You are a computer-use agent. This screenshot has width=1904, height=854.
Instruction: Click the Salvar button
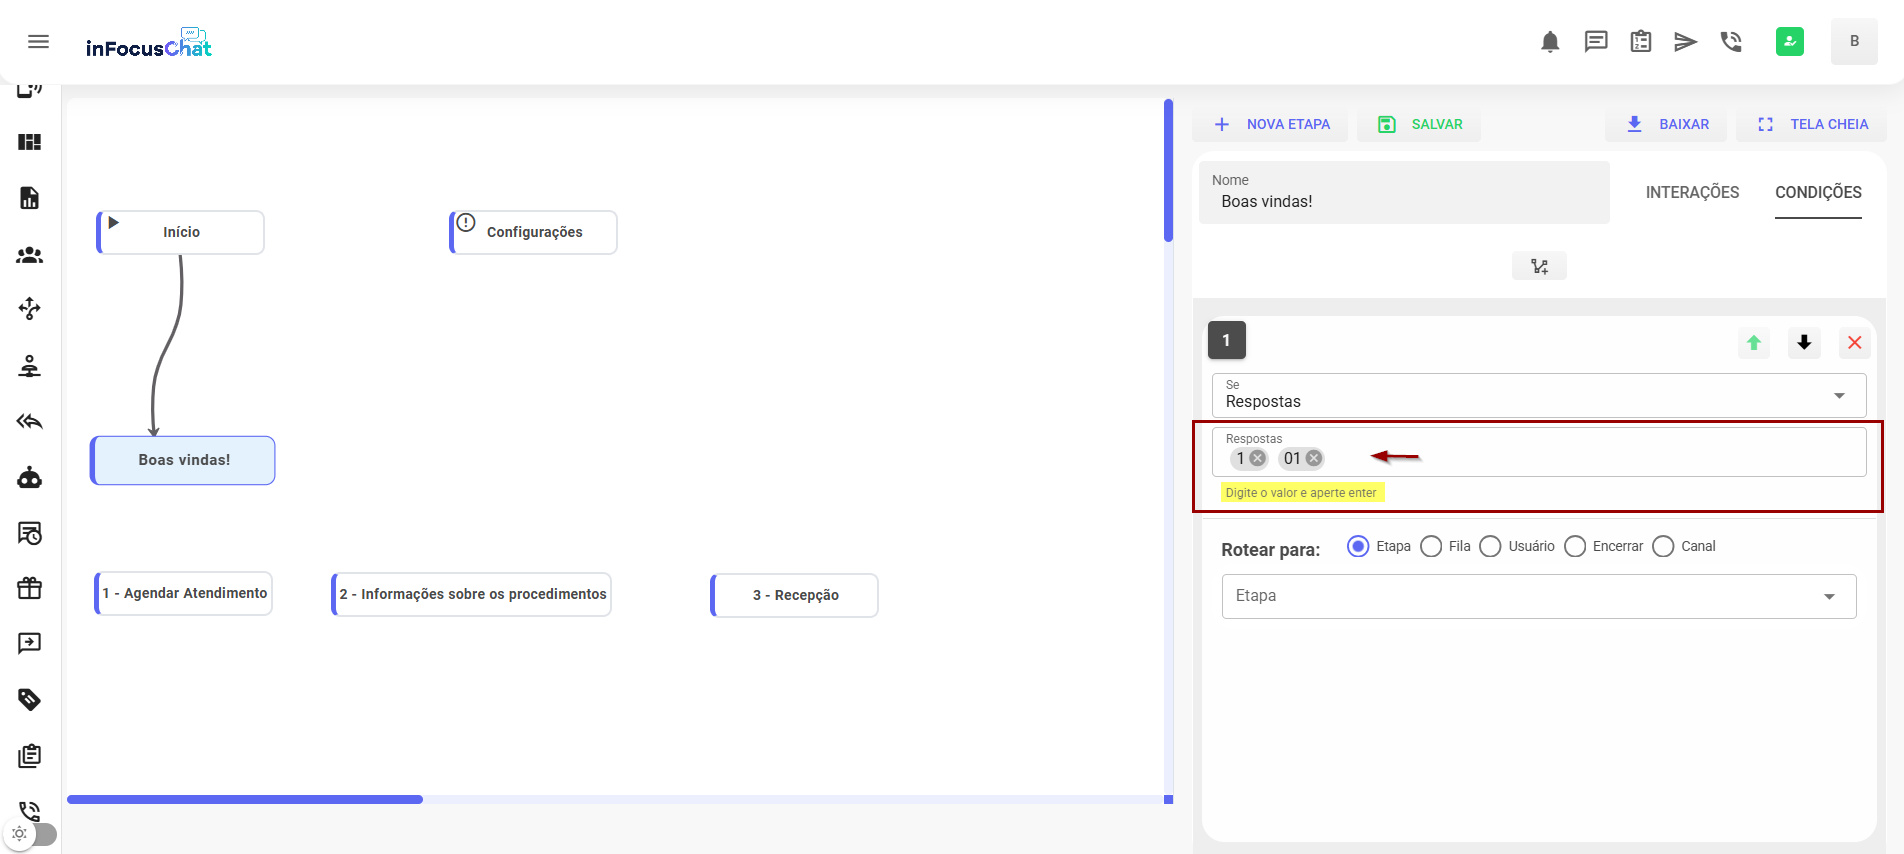pyautogui.click(x=1420, y=125)
